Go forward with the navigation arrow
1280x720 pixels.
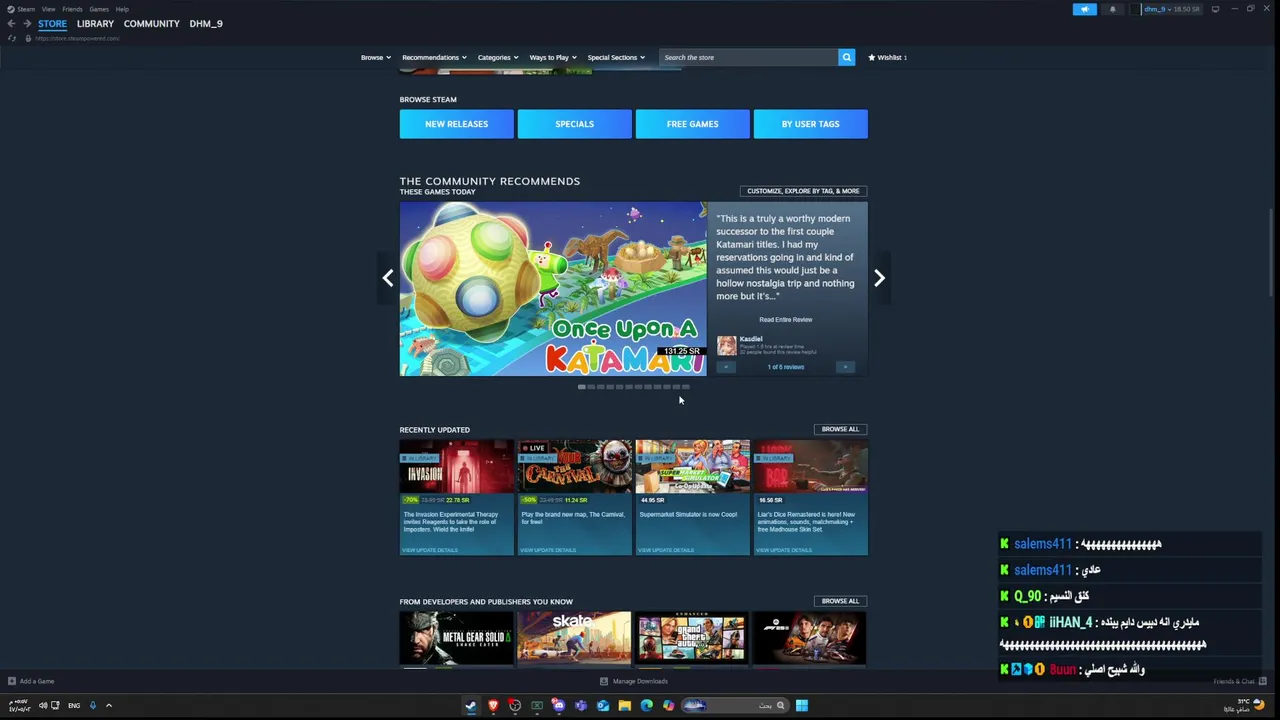point(27,23)
